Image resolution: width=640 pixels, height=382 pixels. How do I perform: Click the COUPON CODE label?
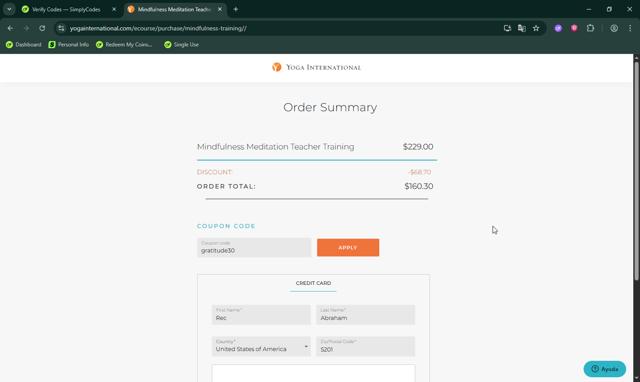[226, 226]
